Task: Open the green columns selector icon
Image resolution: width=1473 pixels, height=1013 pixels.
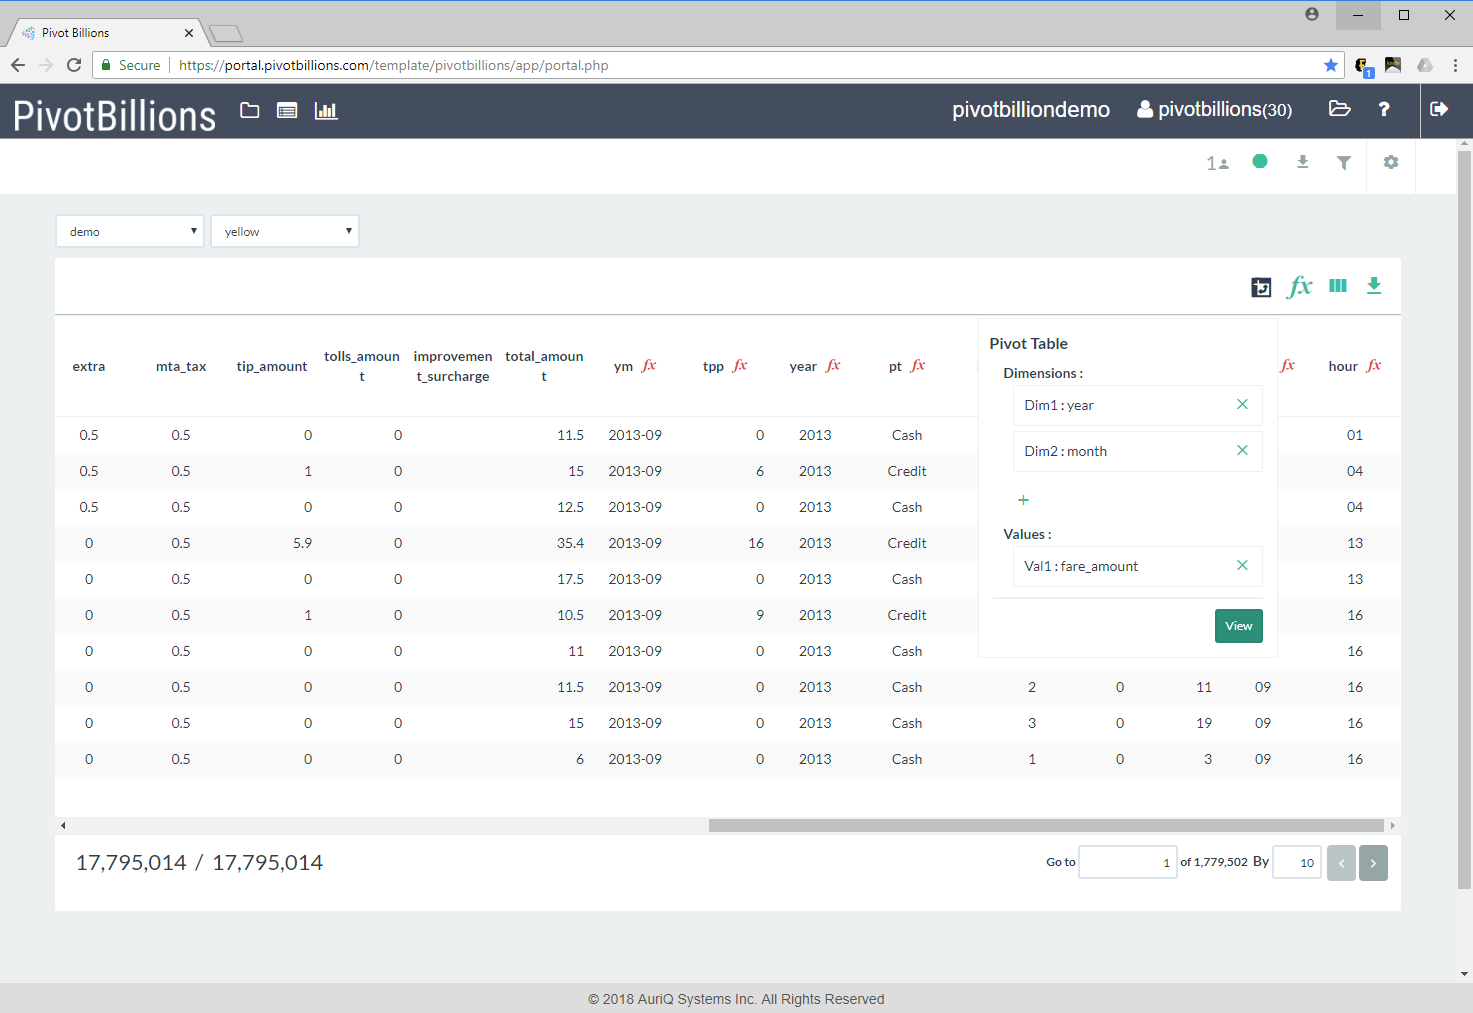Action: point(1338,286)
